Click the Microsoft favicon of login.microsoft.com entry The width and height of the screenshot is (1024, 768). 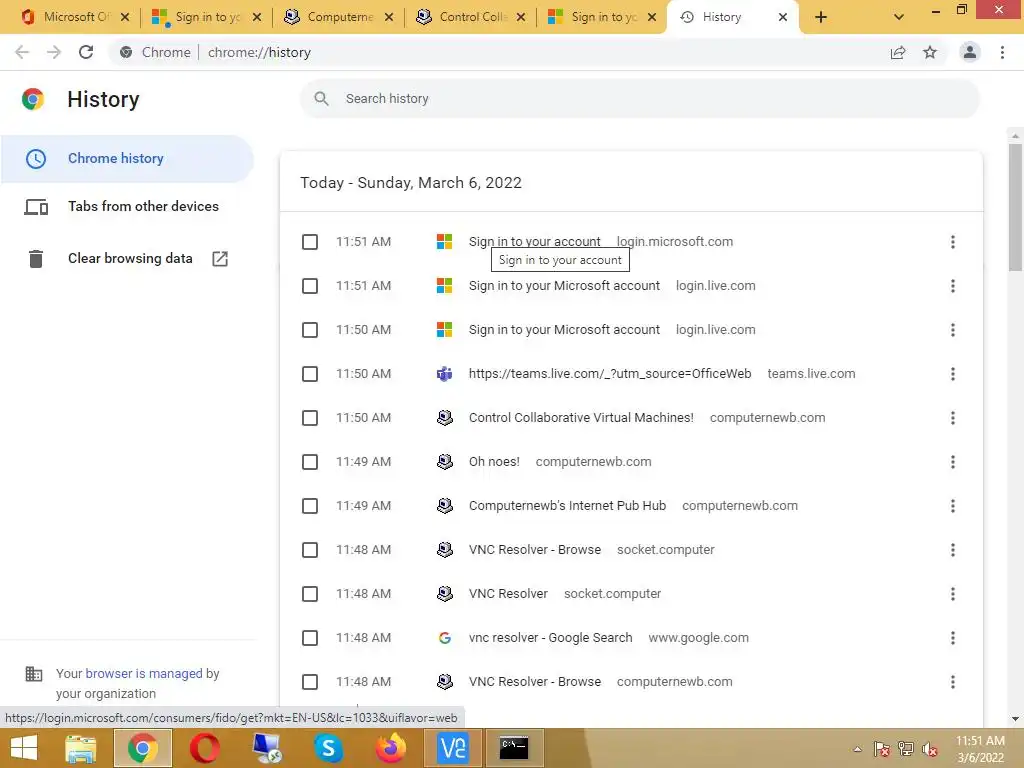click(445, 242)
